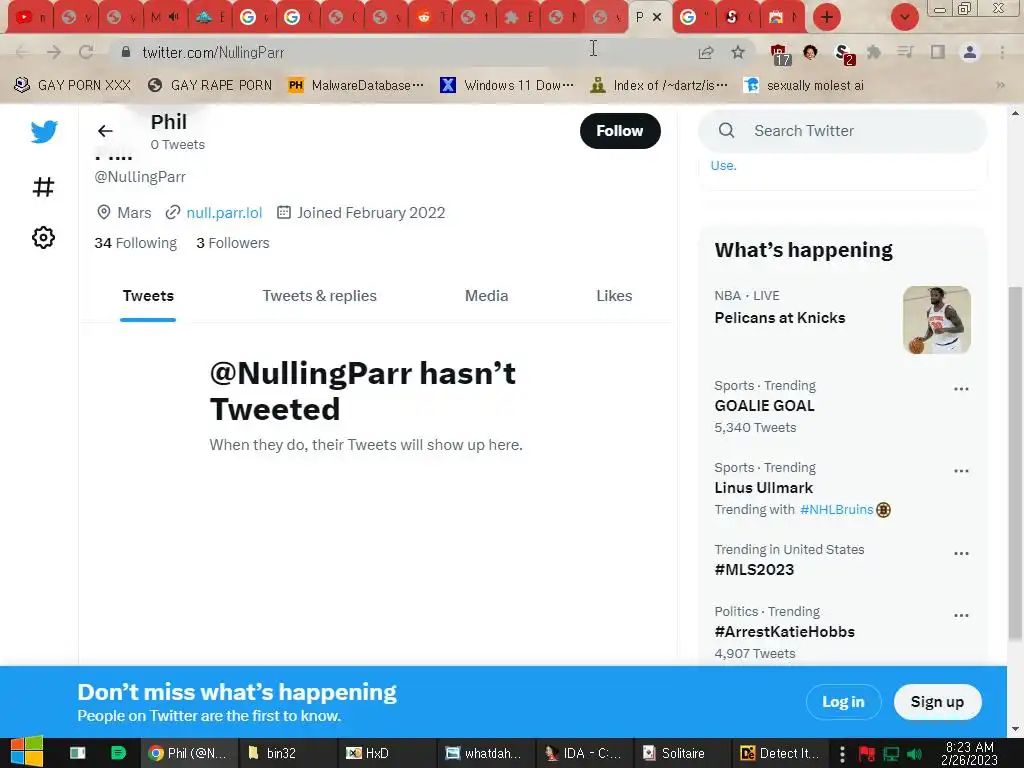
Task: Close the current Twitter browser tab
Action: tap(657, 17)
